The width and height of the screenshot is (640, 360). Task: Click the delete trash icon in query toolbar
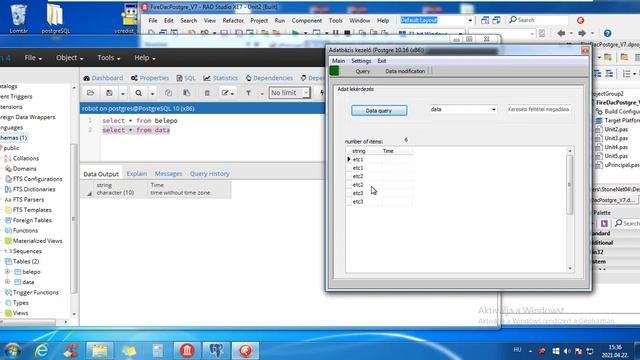point(207,93)
